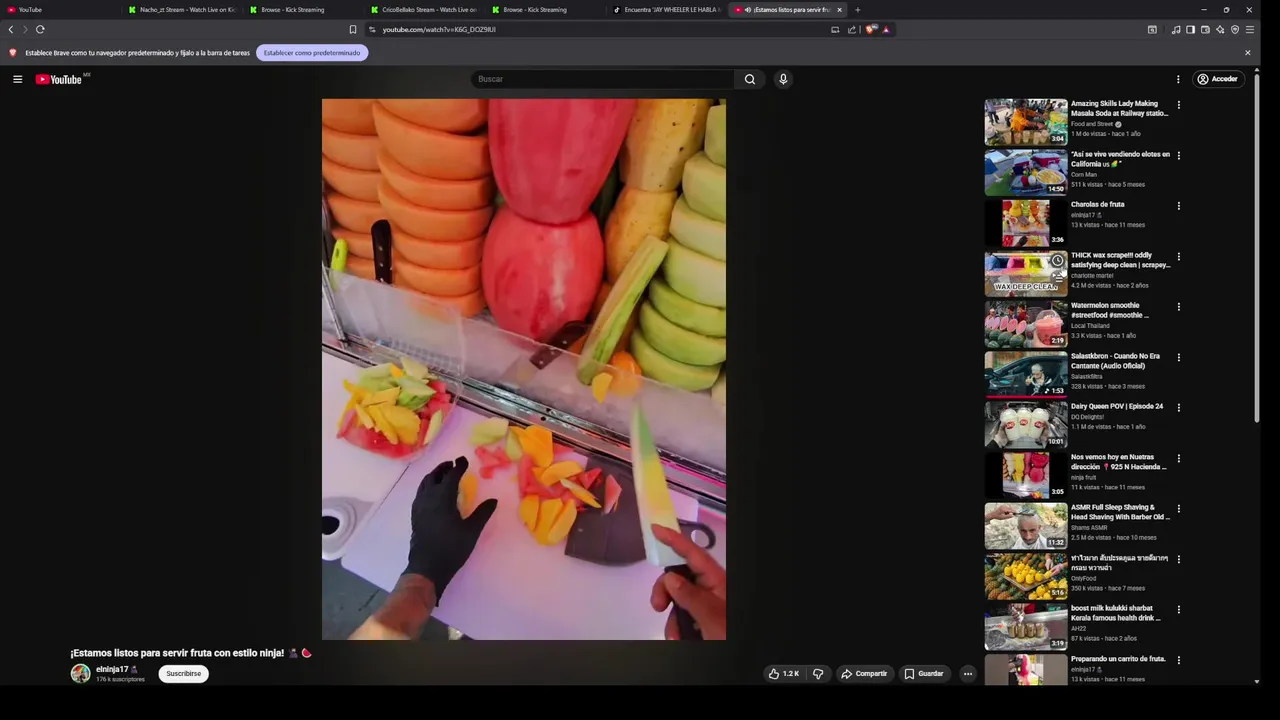Open Brave Wallet icon

point(1205,30)
